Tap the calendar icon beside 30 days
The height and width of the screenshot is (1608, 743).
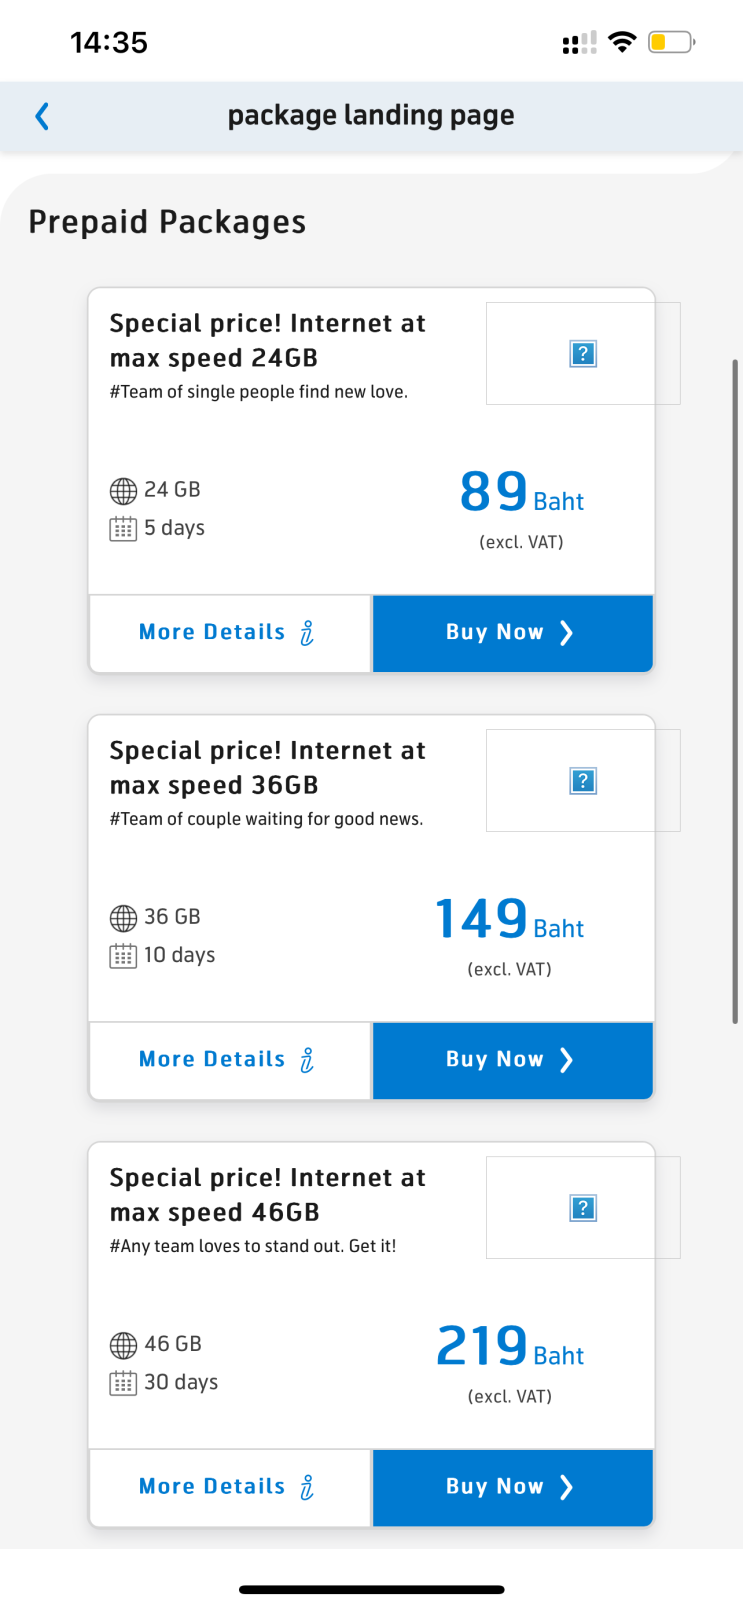(x=123, y=1383)
